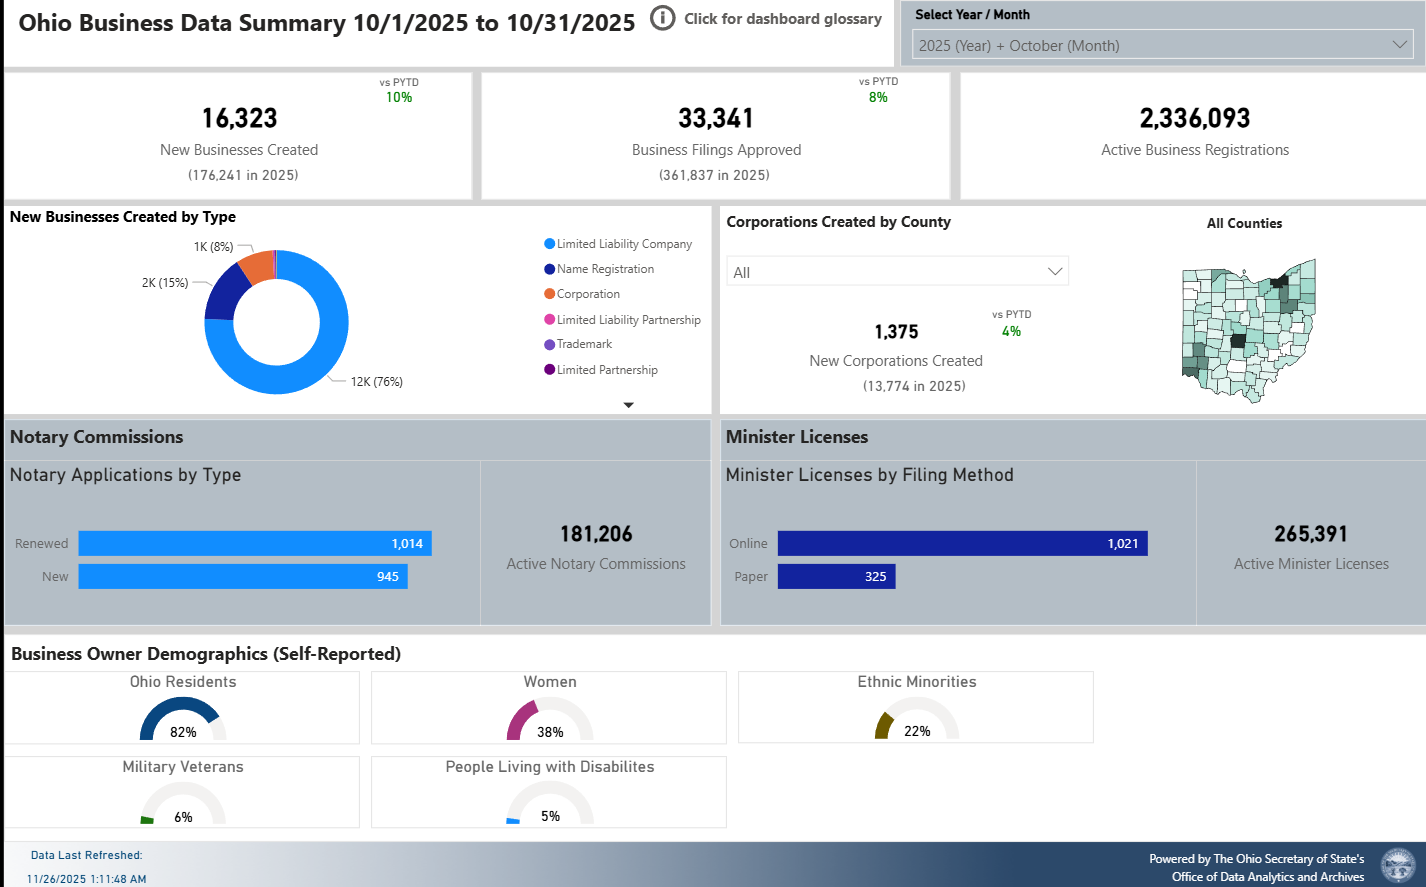Select the Renewed notary applications bar
Viewport: 1426px width, 887px height.
click(x=254, y=544)
